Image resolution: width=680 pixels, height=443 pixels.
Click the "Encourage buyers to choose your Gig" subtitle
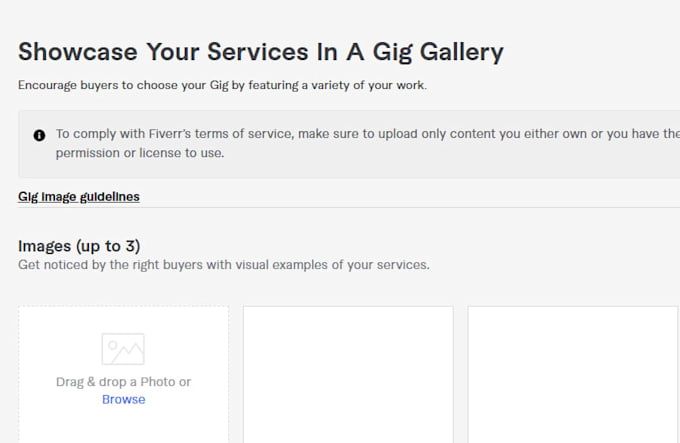[x=123, y=85]
